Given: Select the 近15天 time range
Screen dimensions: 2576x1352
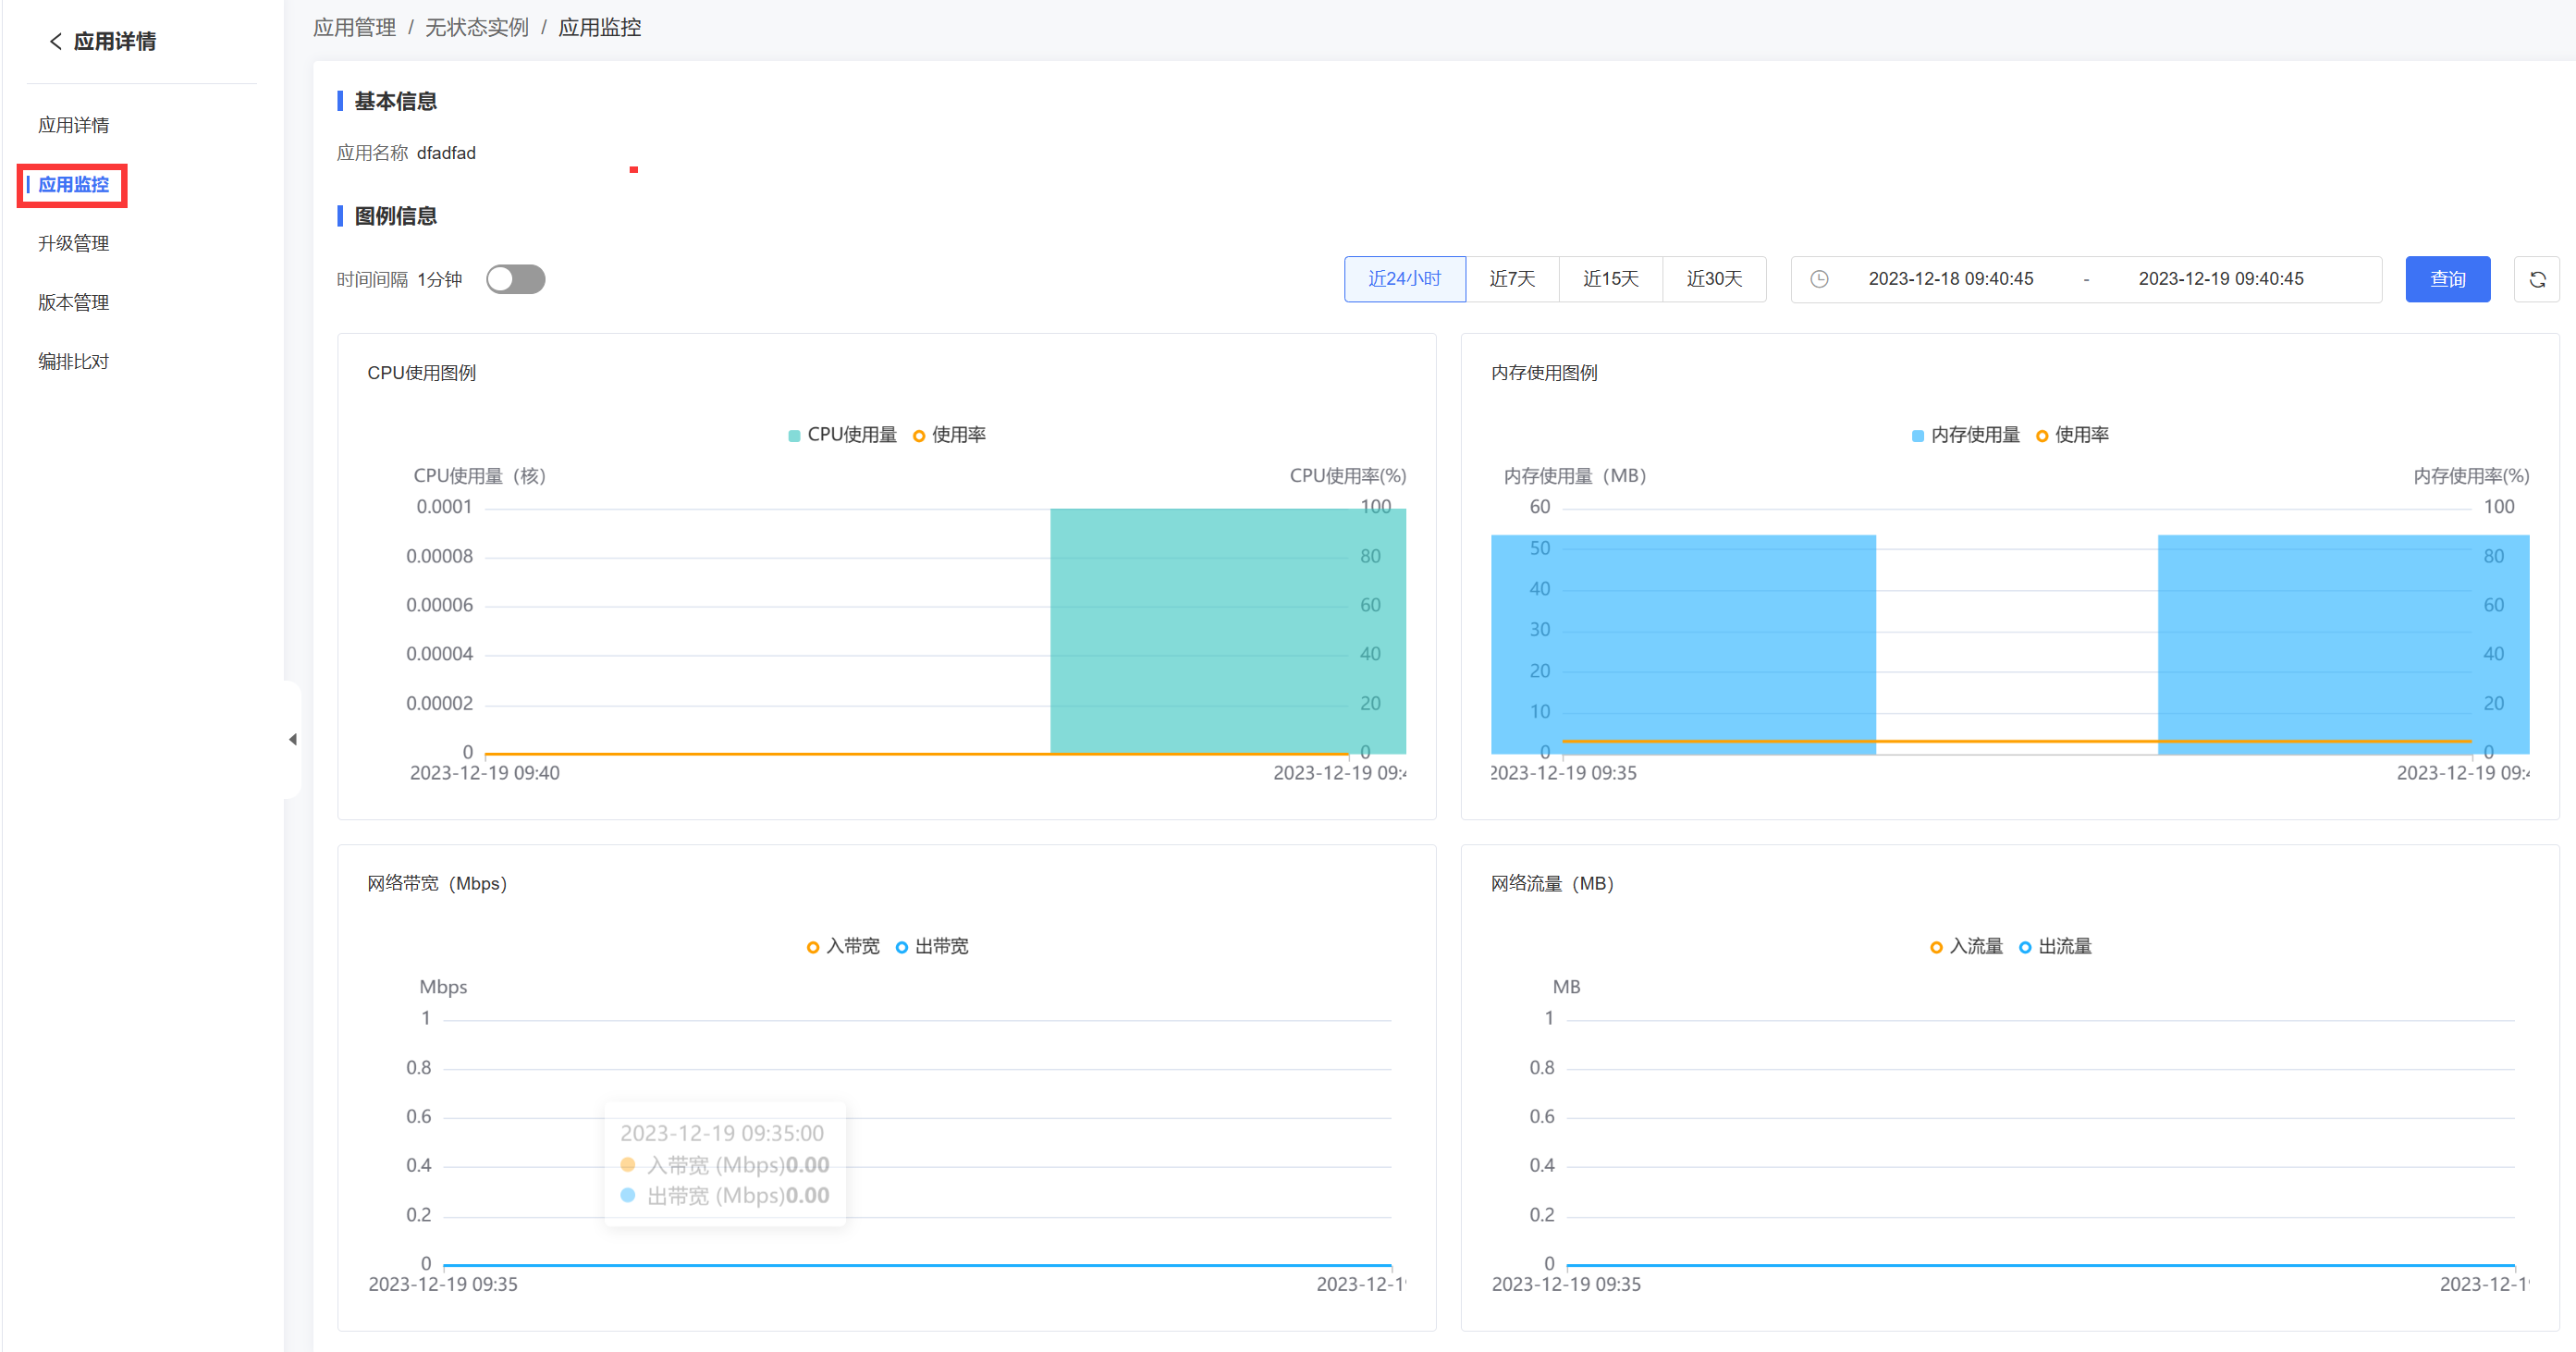Looking at the screenshot, I should [1610, 279].
